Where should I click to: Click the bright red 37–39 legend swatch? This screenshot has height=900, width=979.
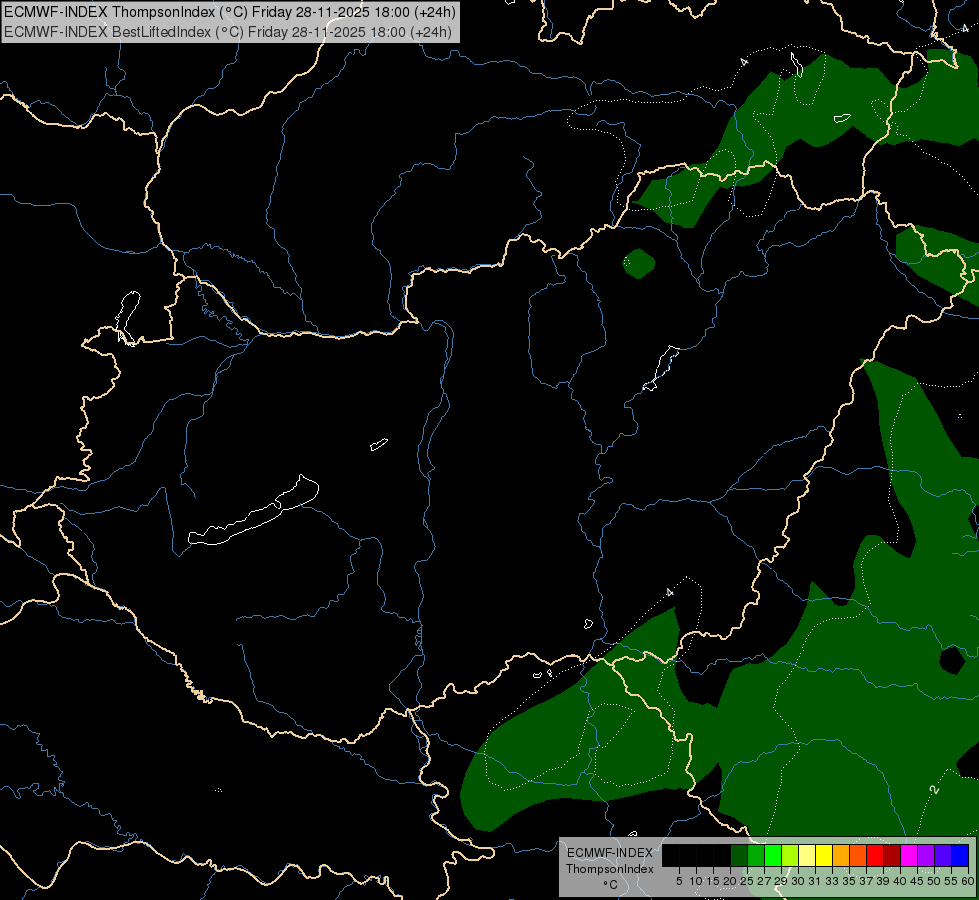pyautogui.click(x=875, y=855)
